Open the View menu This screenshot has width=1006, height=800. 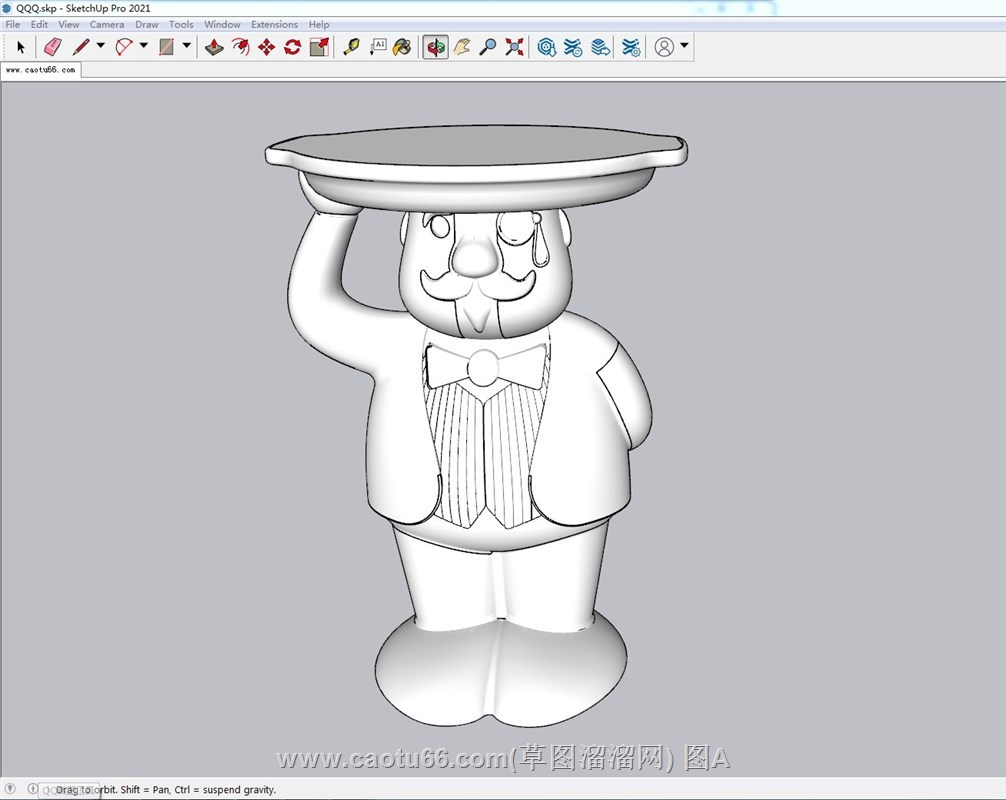[69, 24]
